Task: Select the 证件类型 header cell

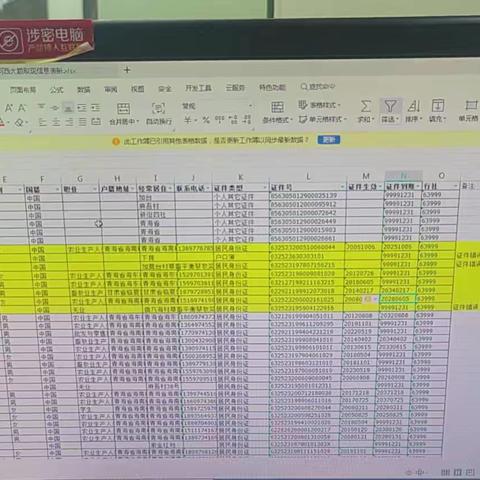Action: pos(241,188)
